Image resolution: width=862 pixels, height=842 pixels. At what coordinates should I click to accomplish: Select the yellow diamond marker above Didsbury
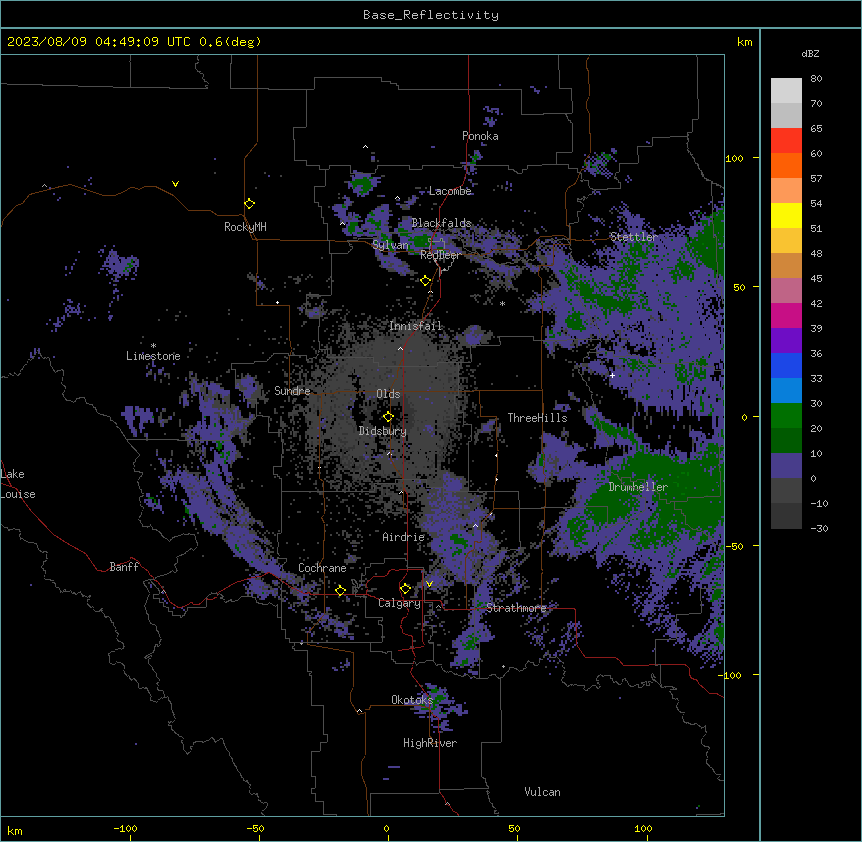pos(388,417)
